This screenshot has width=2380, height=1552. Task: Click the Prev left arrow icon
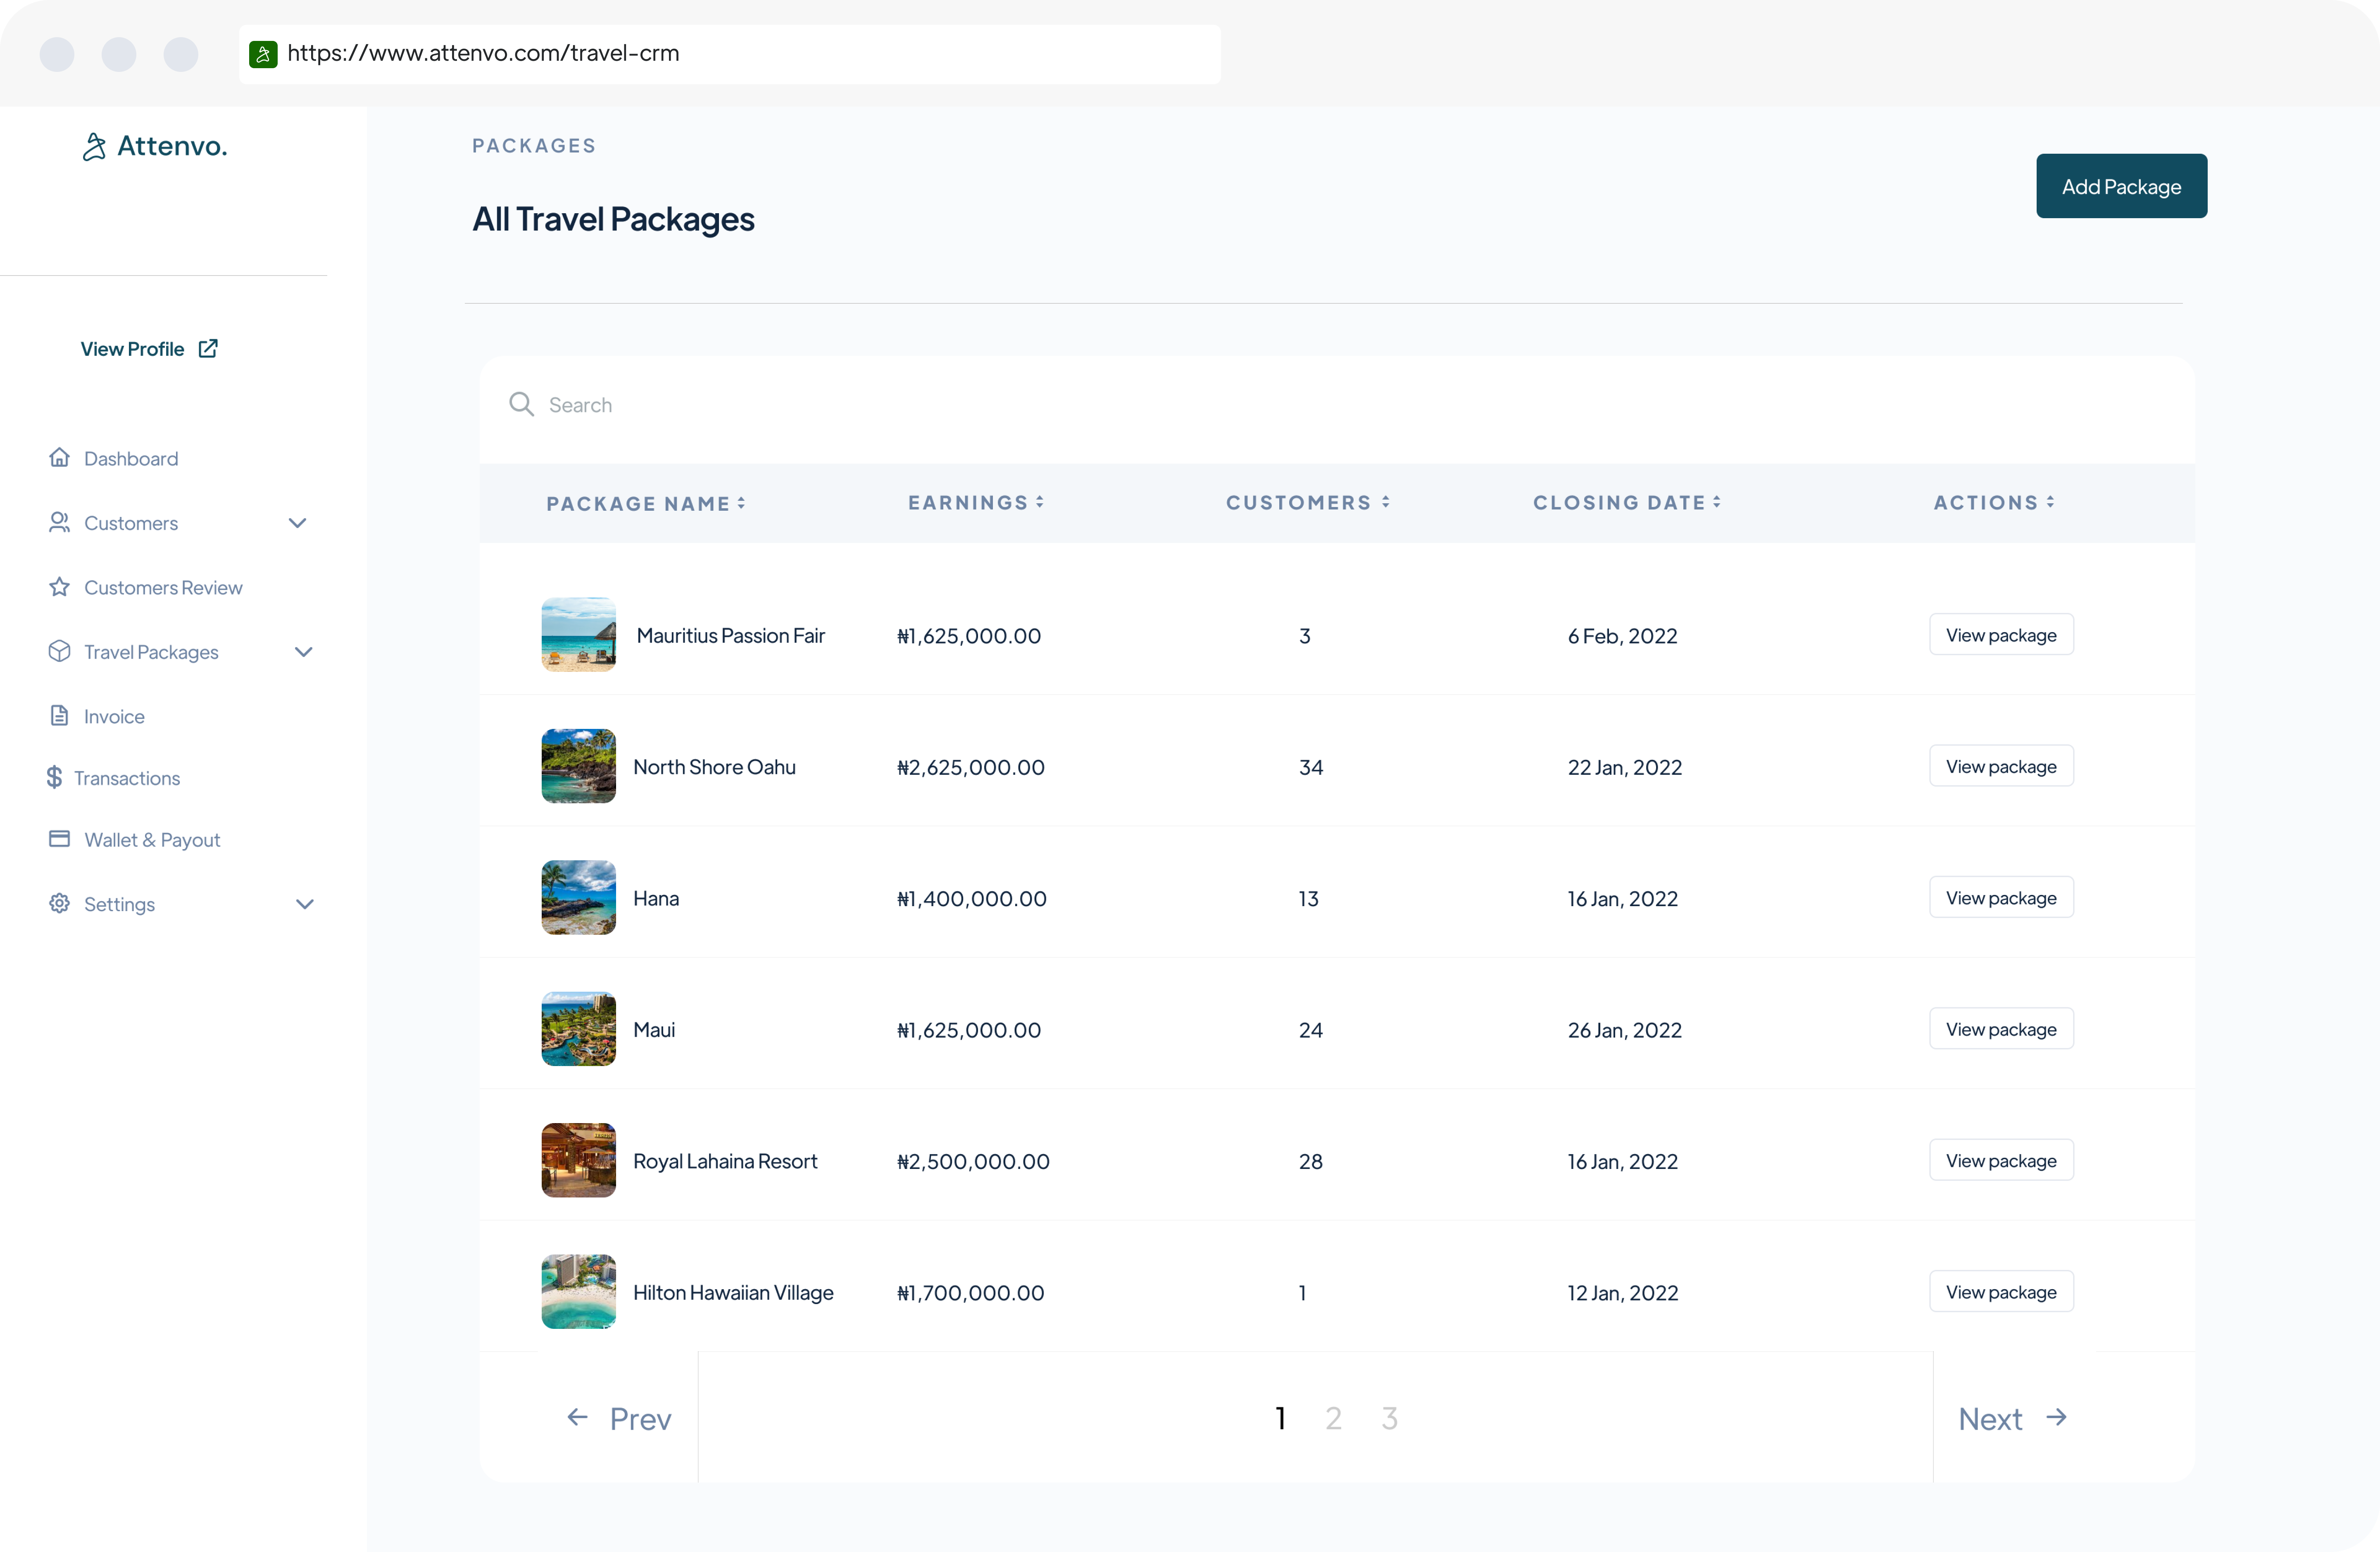[577, 1417]
